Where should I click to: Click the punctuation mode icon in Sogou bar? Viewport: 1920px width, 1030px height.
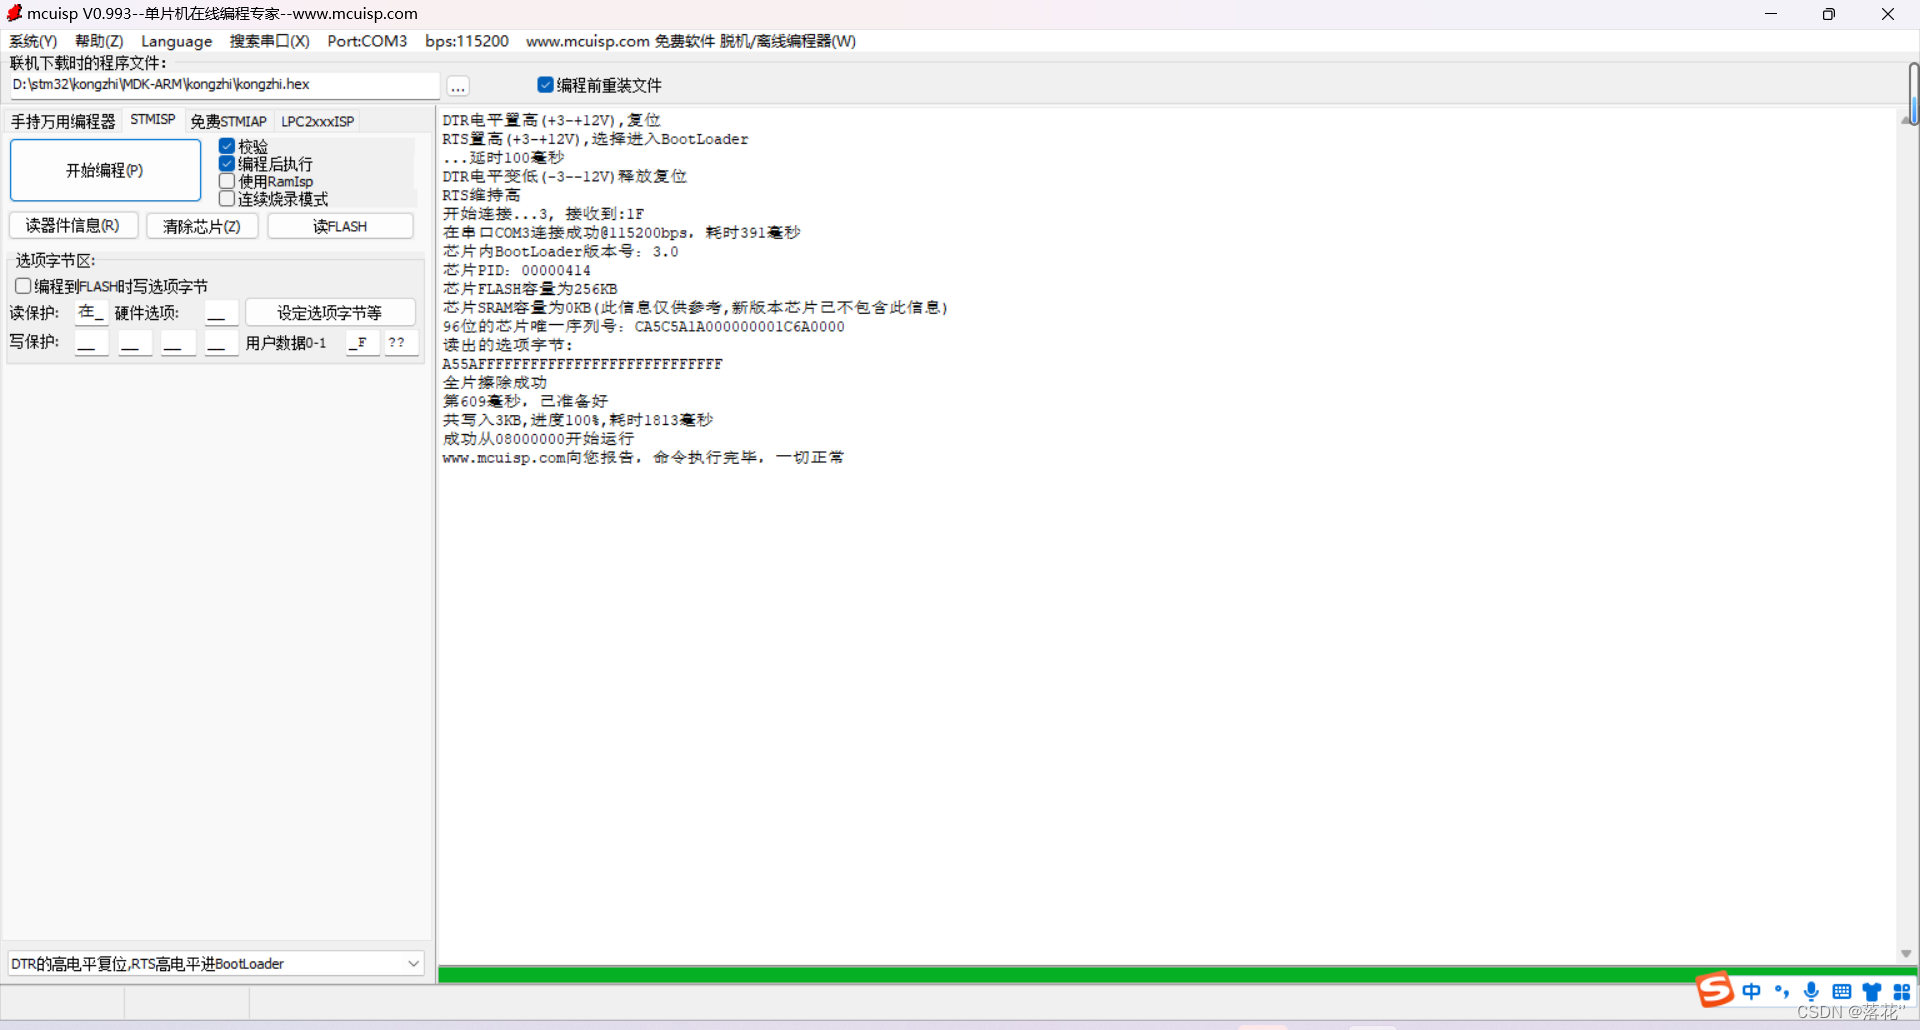[1782, 991]
